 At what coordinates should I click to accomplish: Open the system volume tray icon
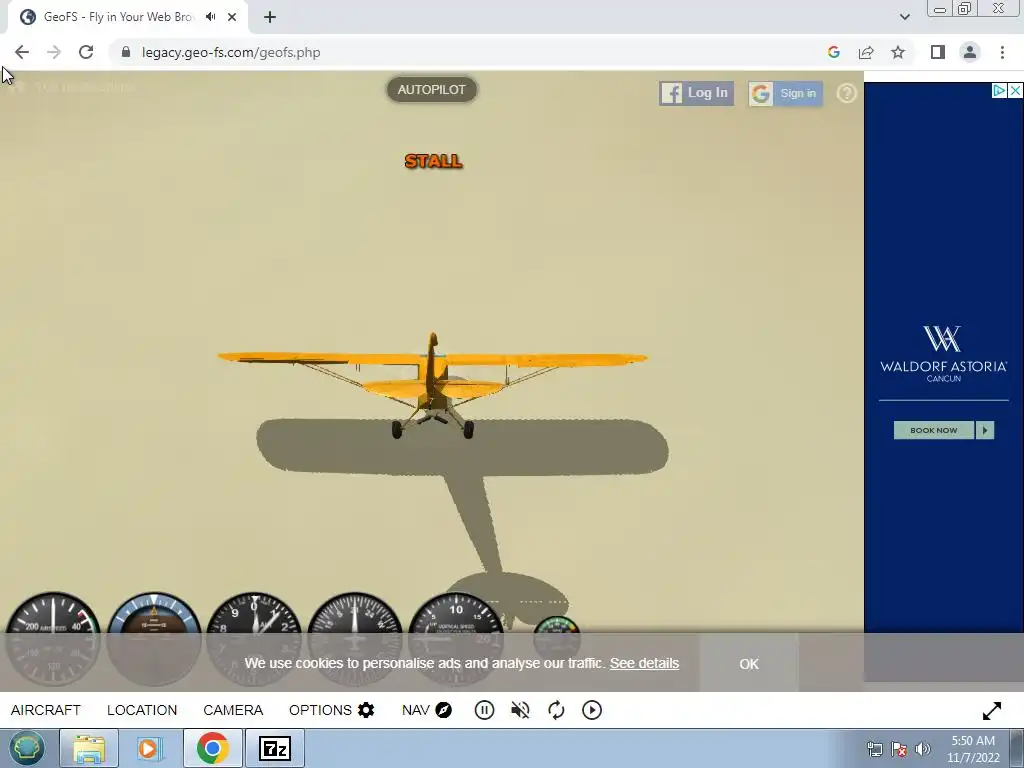click(923, 749)
